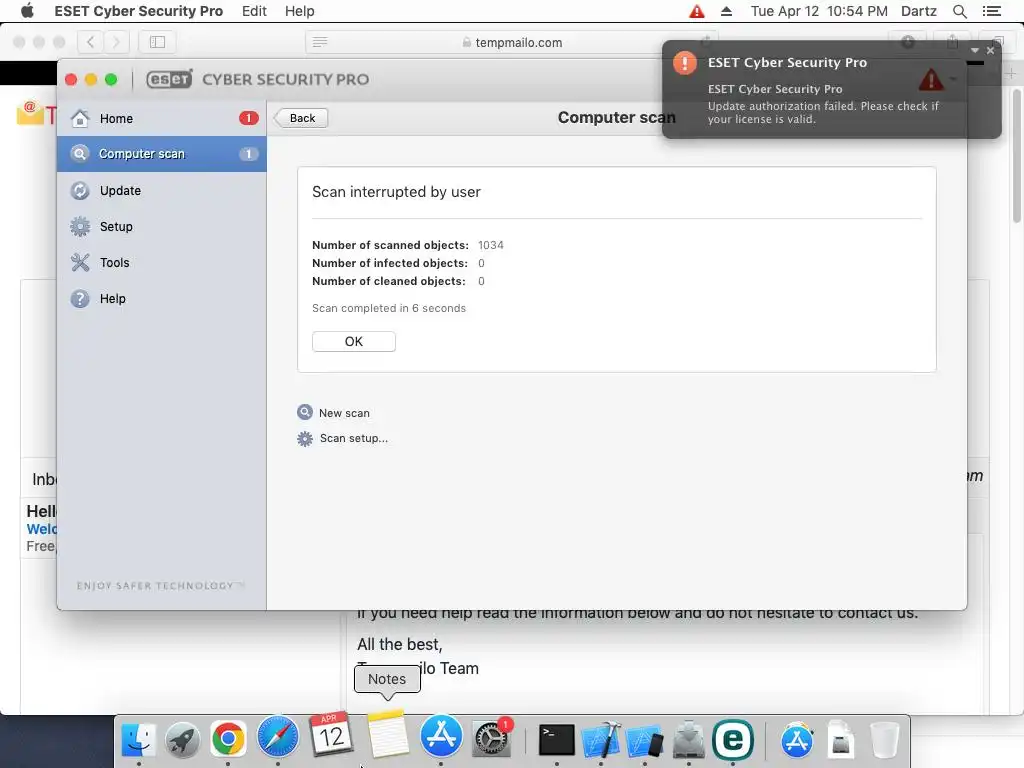Image resolution: width=1024 pixels, height=768 pixels.
Task: Click Number of scanned objects value 1034
Action: 490,245
